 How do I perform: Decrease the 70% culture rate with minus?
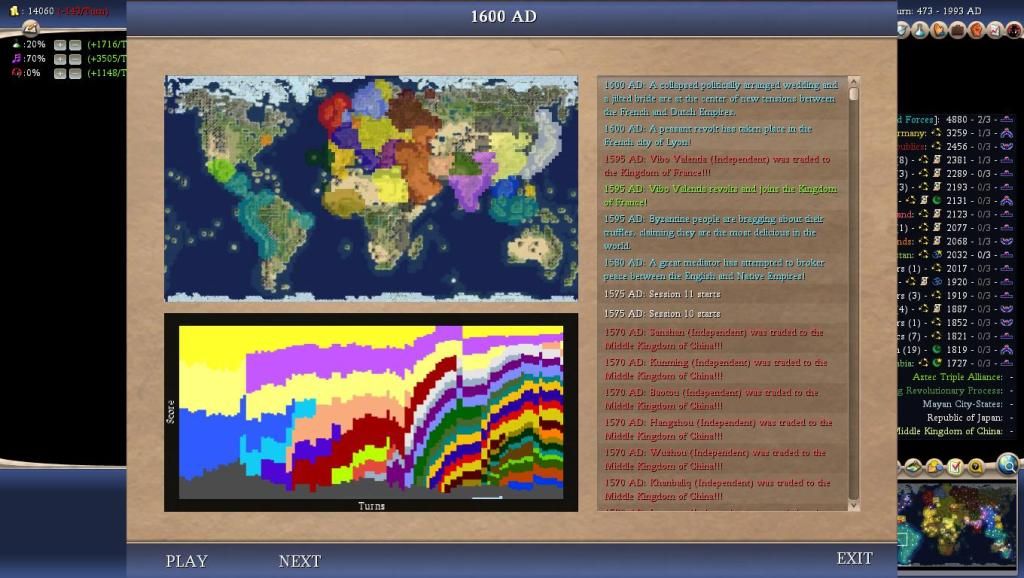pos(74,59)
